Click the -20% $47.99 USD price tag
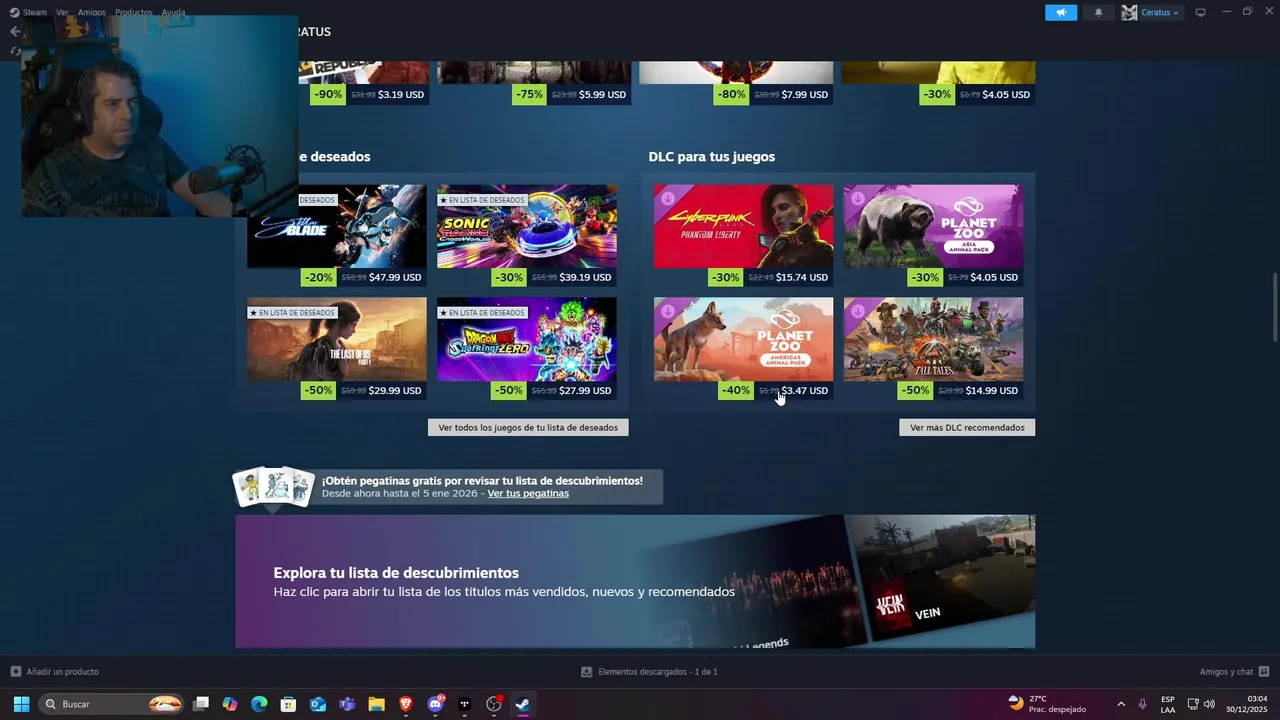 pos(363,277)
